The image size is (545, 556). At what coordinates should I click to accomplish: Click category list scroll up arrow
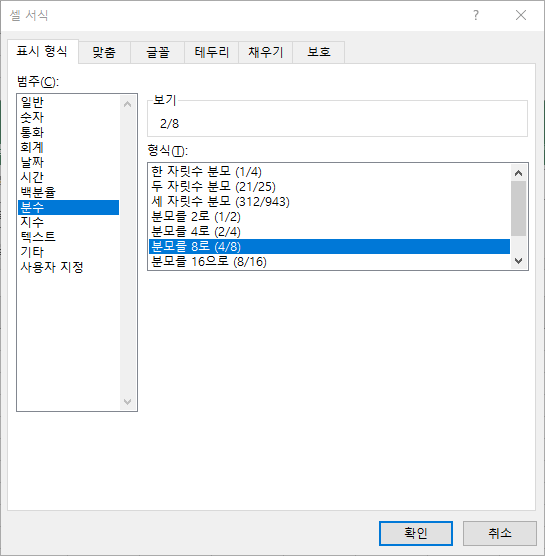(x=128, y=104)
